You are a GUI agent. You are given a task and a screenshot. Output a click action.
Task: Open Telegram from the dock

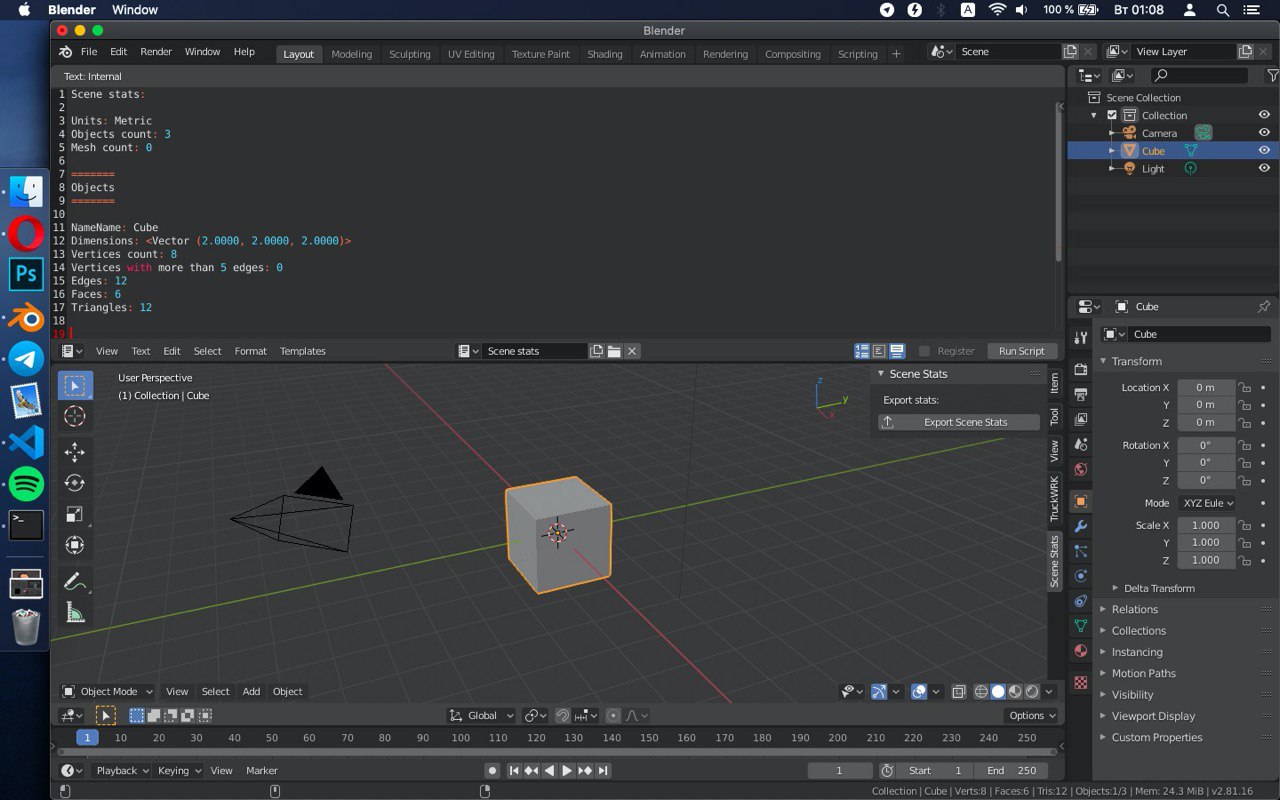(x=26, y=359)
